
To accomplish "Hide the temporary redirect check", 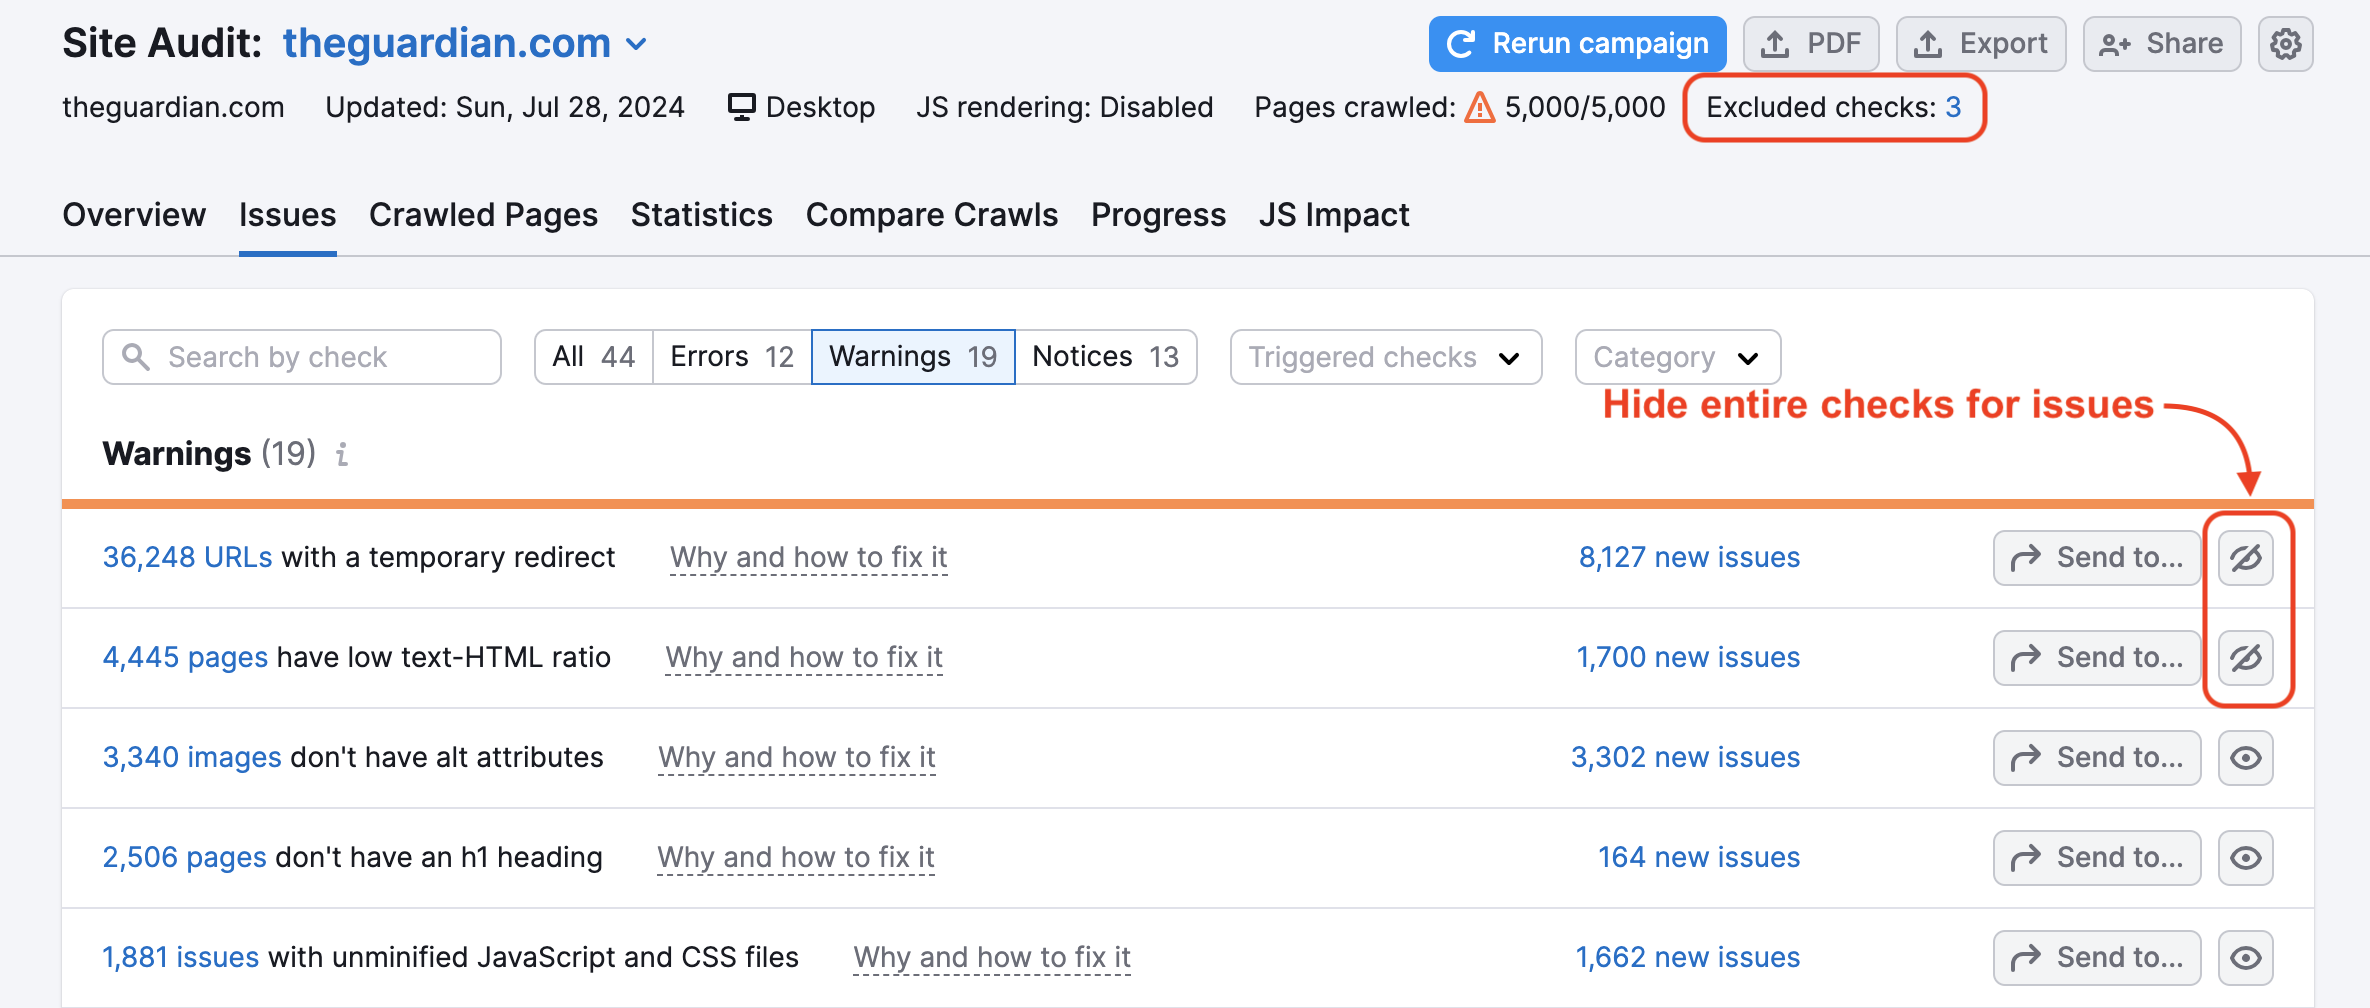I will 2245,557.
